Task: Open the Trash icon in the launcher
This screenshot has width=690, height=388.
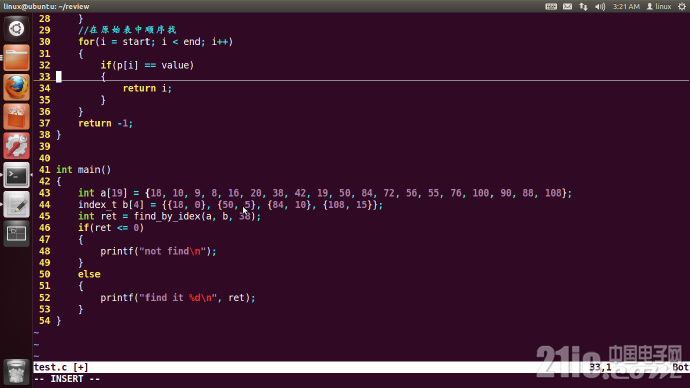Action: [x=16, y=371]
